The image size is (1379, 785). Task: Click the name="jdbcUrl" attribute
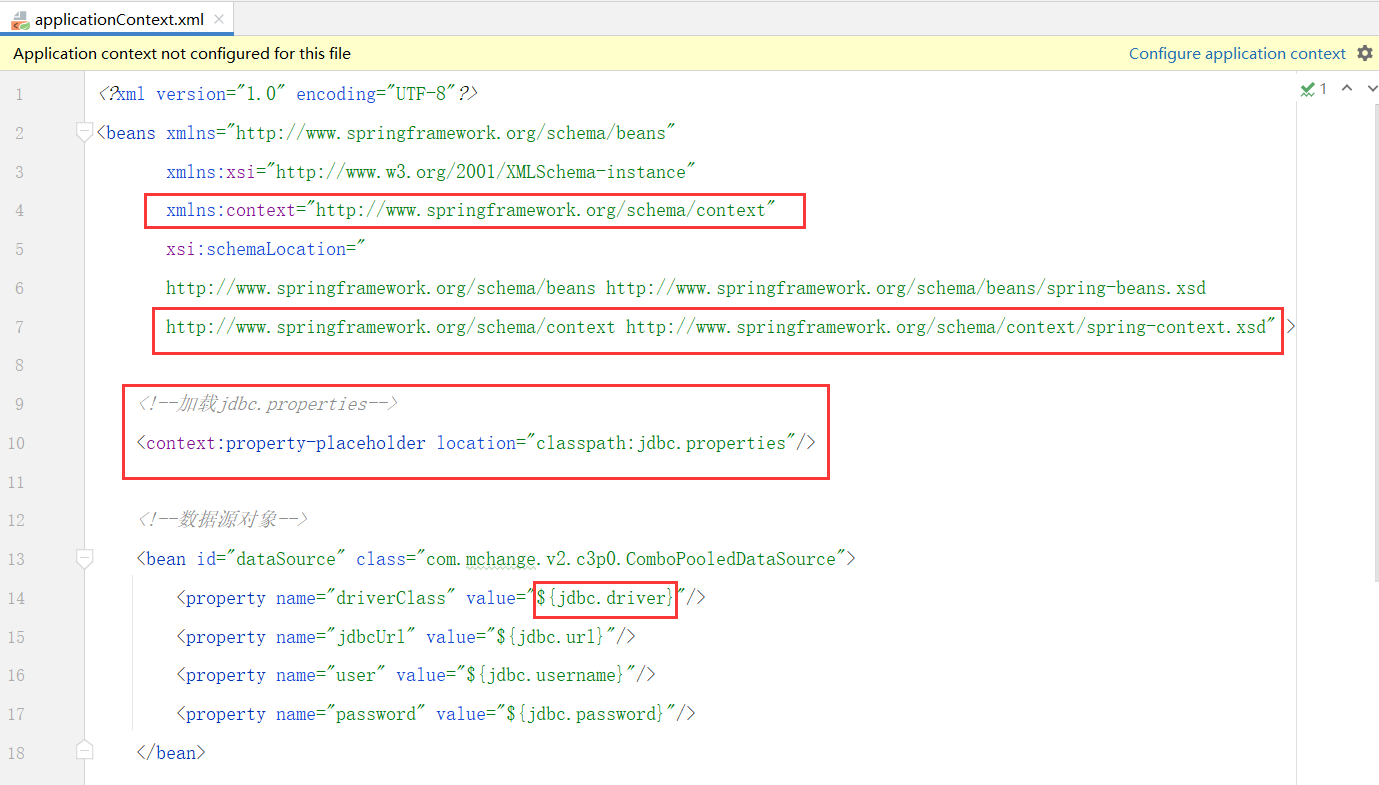(346, 637)
